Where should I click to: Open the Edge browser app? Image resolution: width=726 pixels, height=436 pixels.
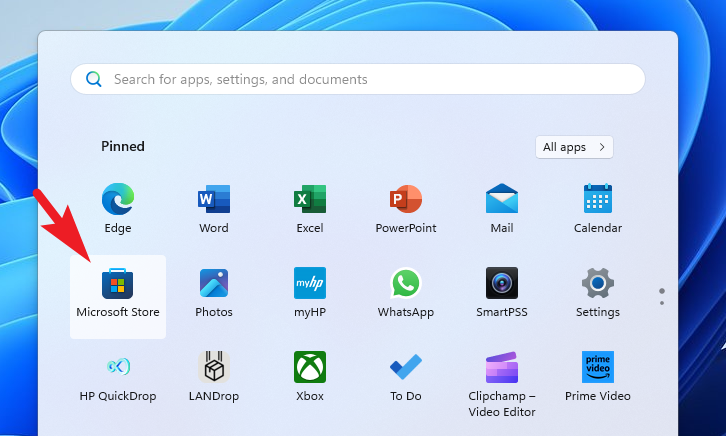point(118,208)
